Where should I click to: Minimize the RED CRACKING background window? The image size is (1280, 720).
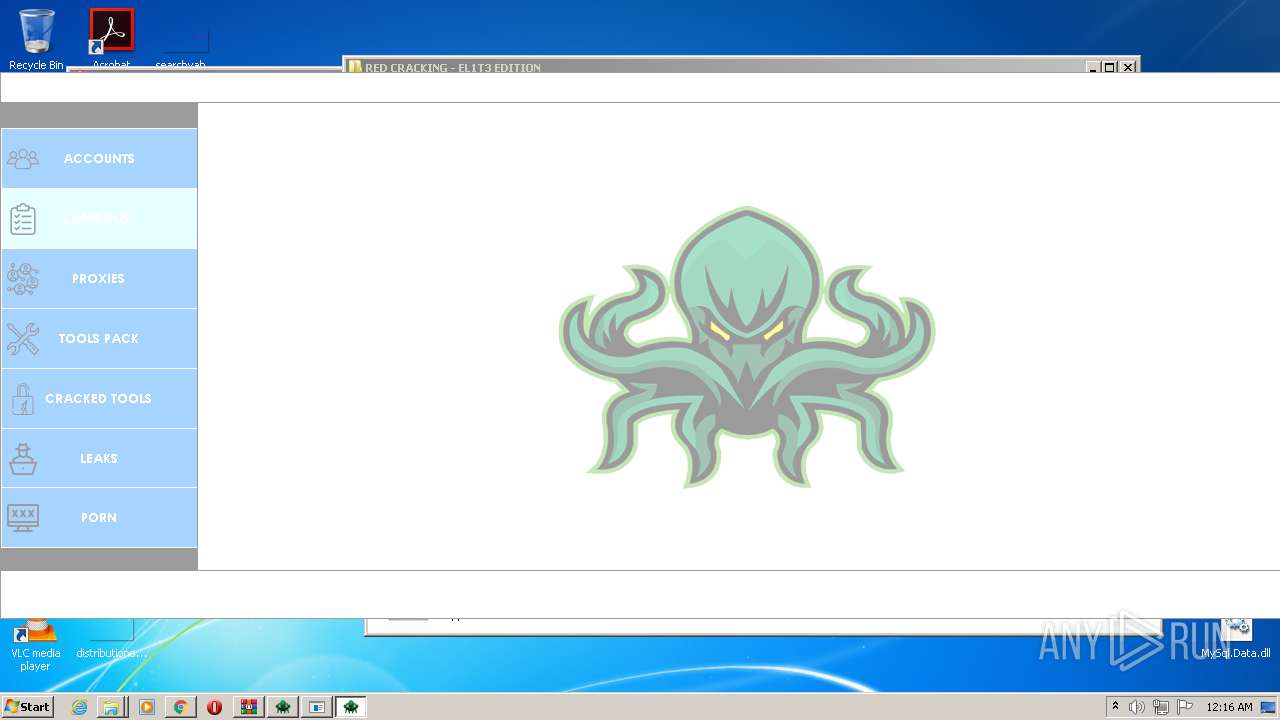pyautogui.click(x=1093, y=67)
